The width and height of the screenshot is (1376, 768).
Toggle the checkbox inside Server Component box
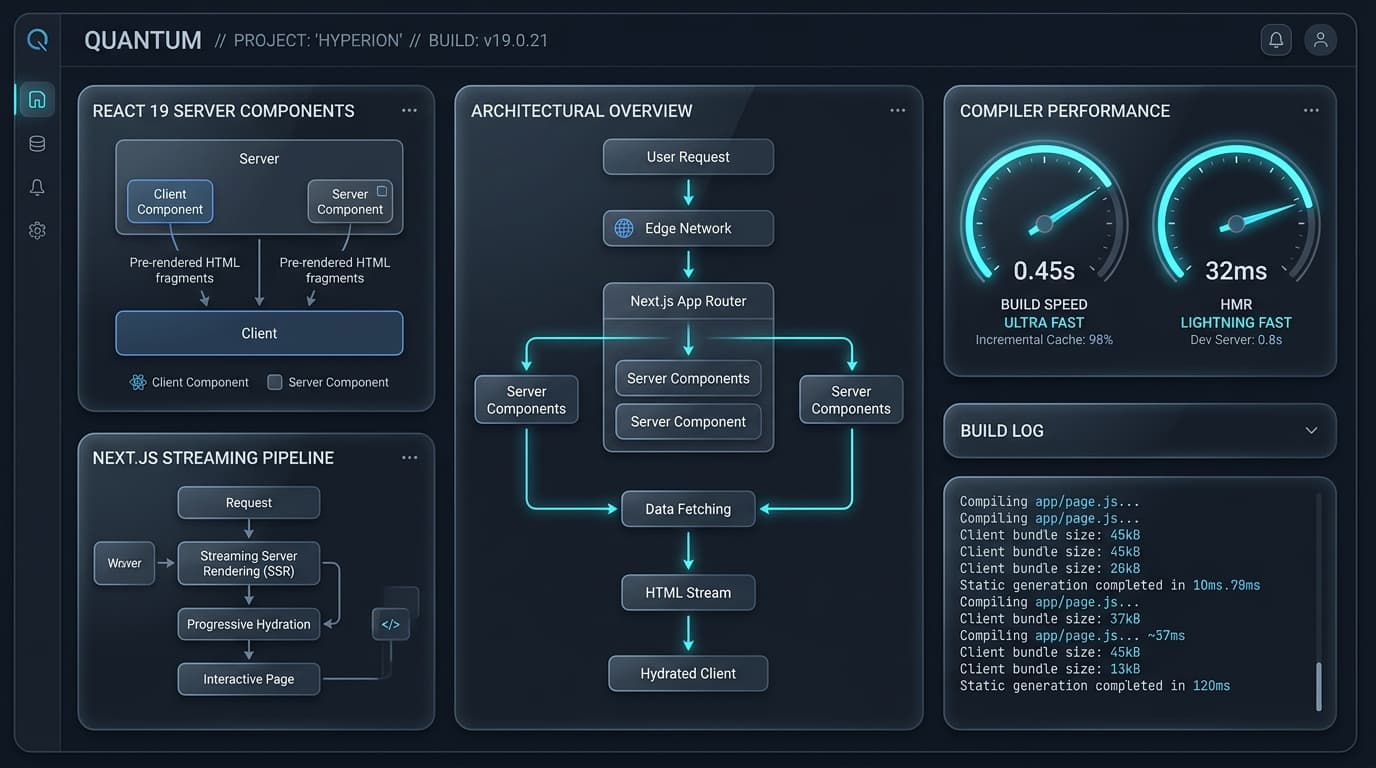(x=381, y=190)
